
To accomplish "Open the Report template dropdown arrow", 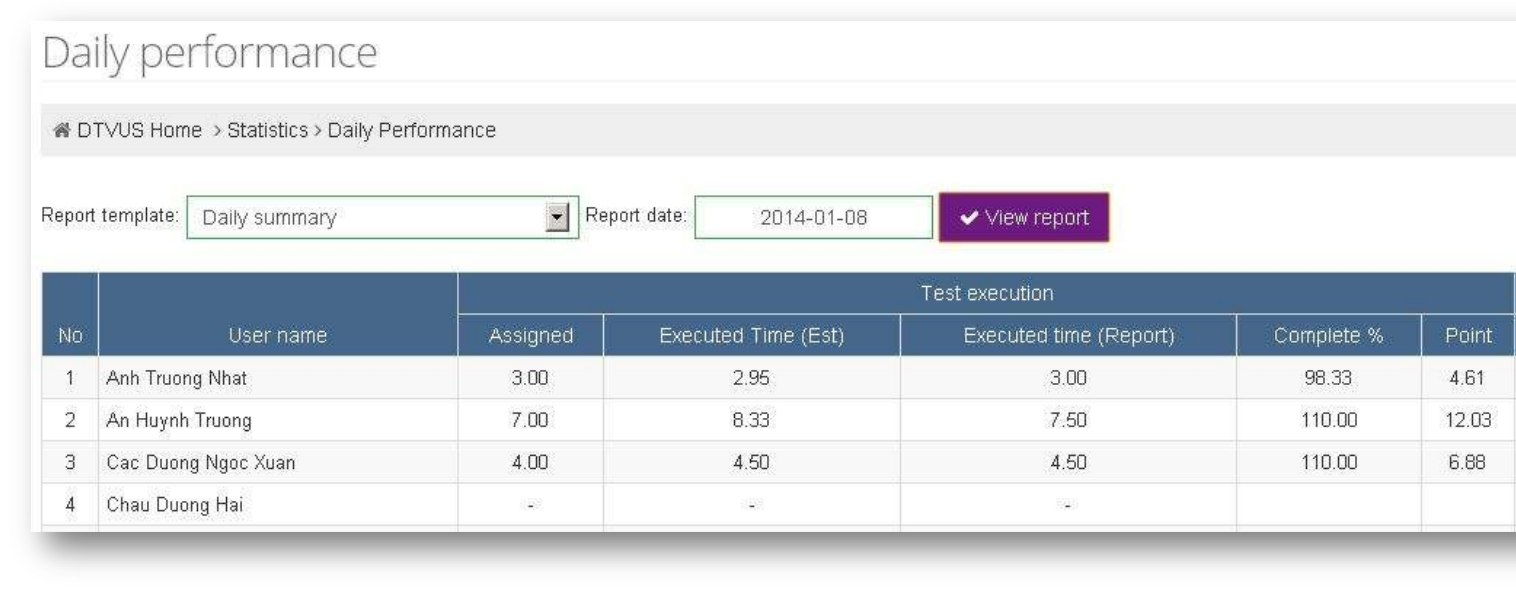I will coord(561,217).
